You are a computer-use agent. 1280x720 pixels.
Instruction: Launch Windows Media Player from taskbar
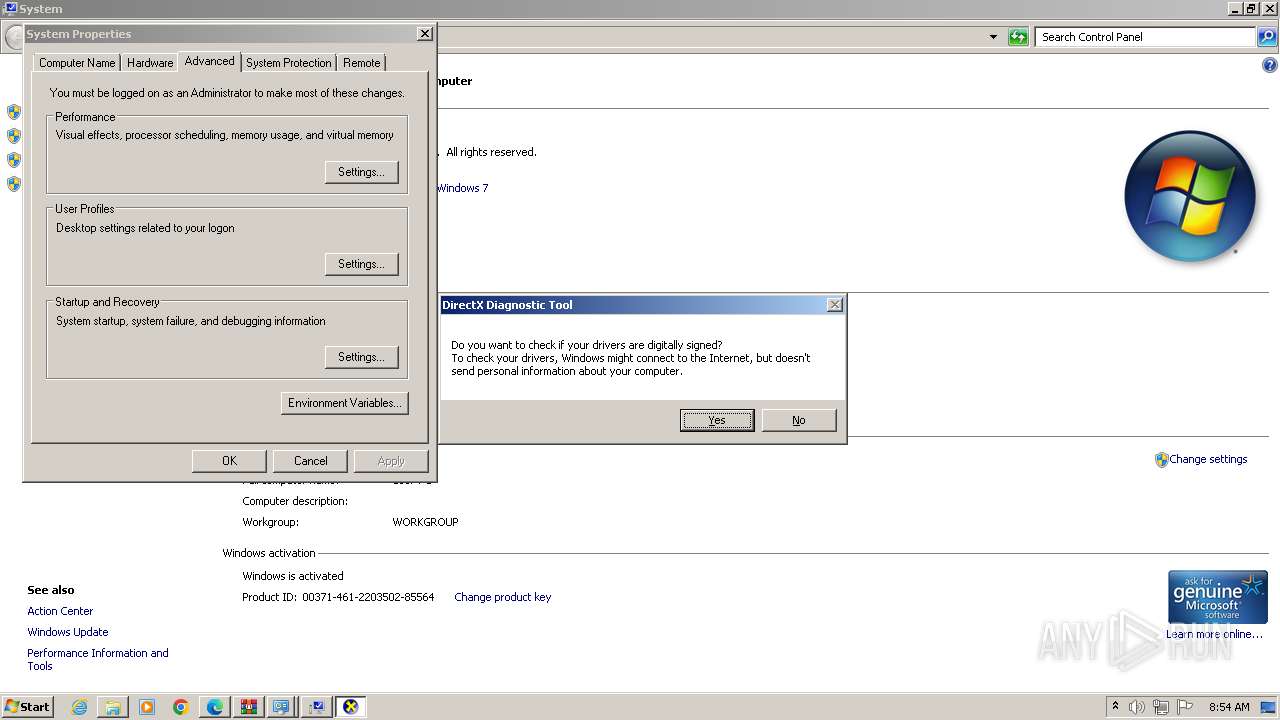point(147,707)
